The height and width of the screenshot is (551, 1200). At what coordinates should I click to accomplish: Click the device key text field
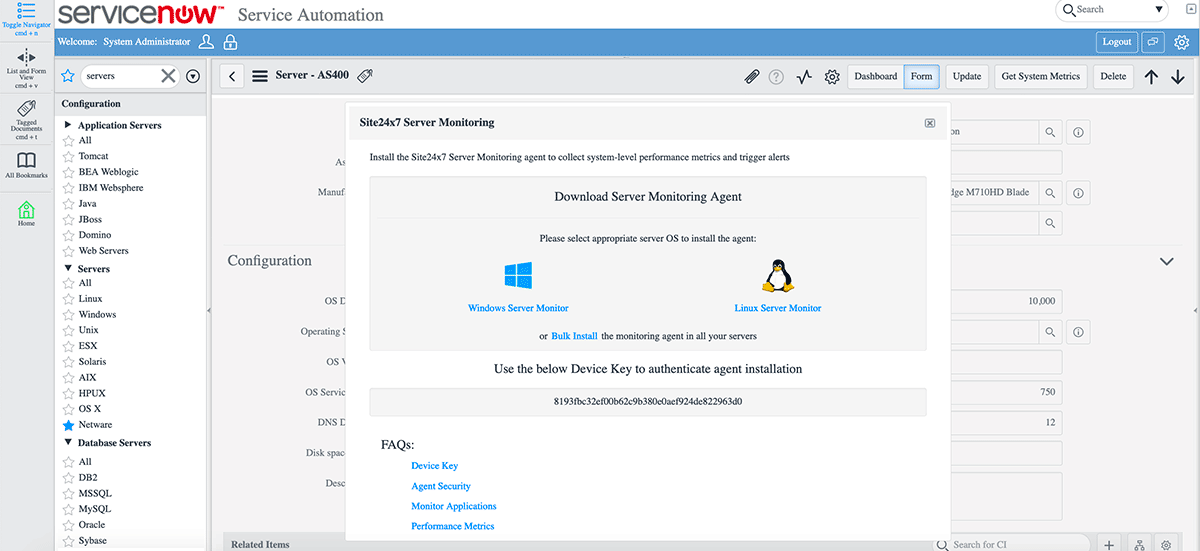click(x=648, y=402)
